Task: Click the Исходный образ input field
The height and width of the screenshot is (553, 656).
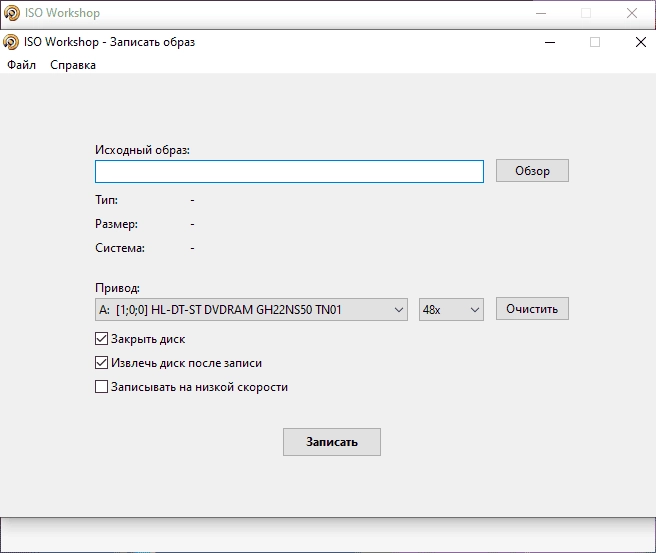Action: coord(289,171)
